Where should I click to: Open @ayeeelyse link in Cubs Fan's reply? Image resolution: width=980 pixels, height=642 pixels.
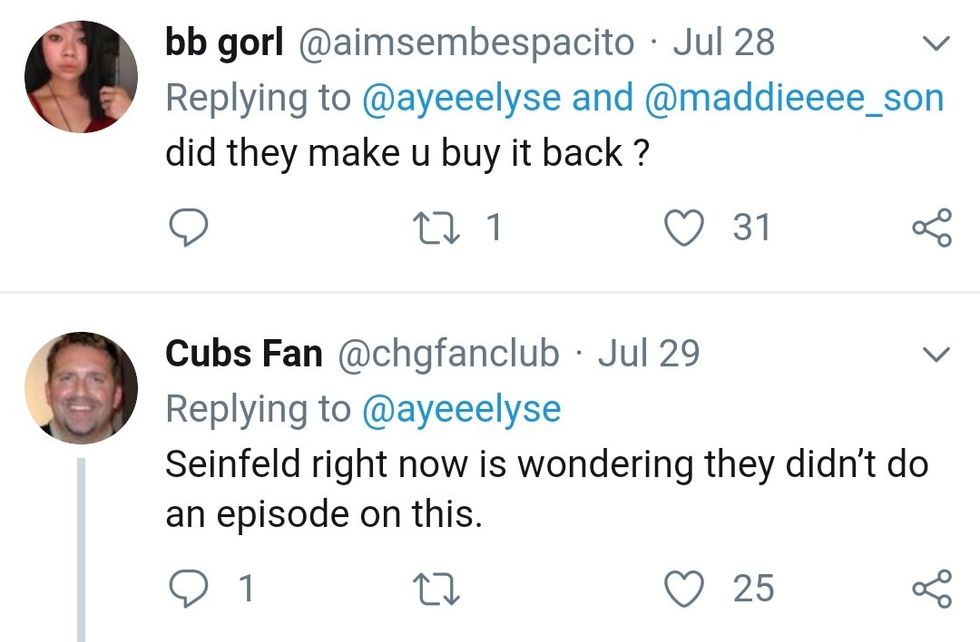pos(461,408)
